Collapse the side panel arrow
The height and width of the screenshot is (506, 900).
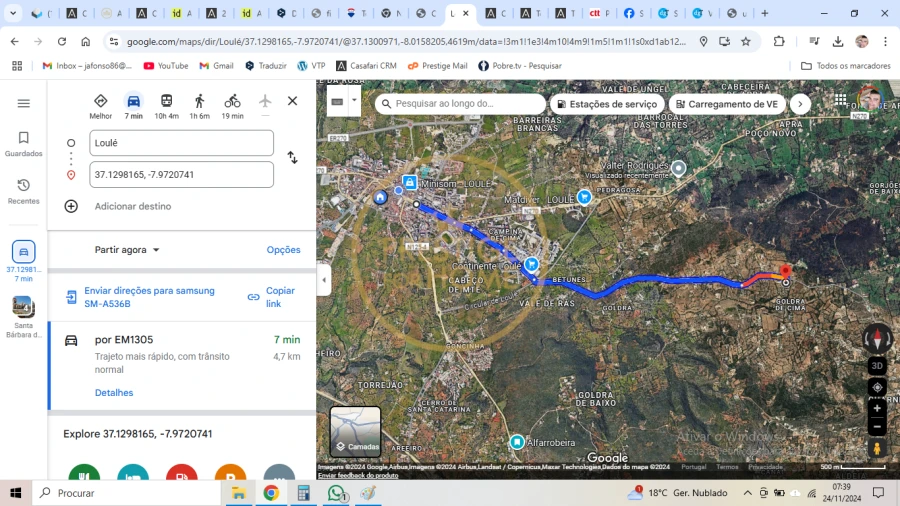click(323, 281)
